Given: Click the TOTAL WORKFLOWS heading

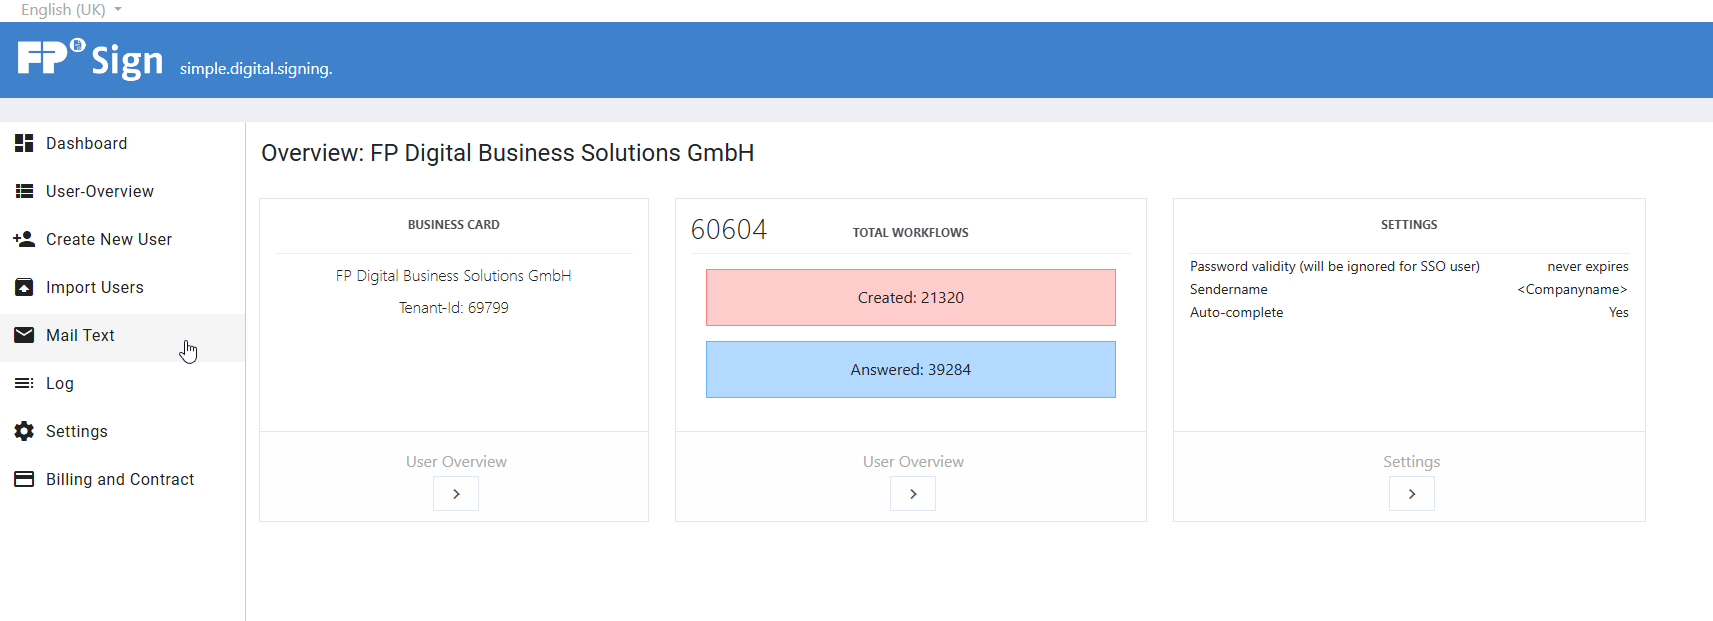Looking at the screenshot, I should click(x=911, y=233).
